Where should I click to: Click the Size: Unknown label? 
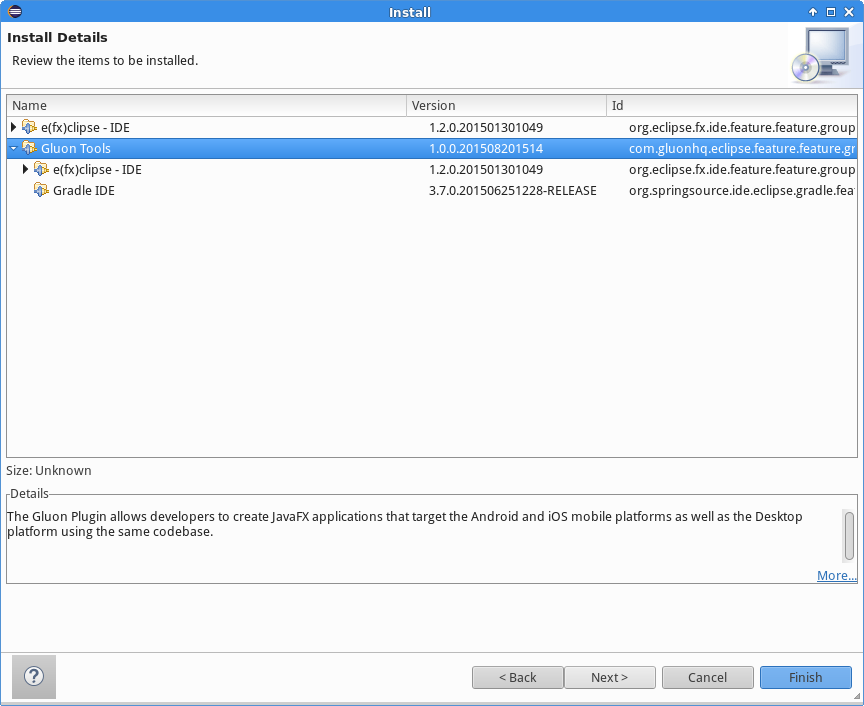48,471
